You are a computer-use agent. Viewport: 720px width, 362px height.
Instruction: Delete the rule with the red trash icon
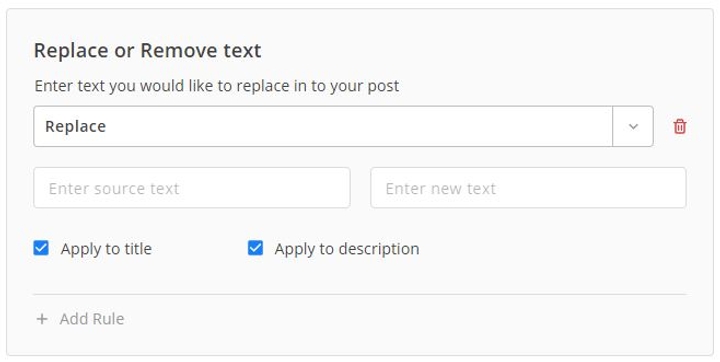pos(680,126)
